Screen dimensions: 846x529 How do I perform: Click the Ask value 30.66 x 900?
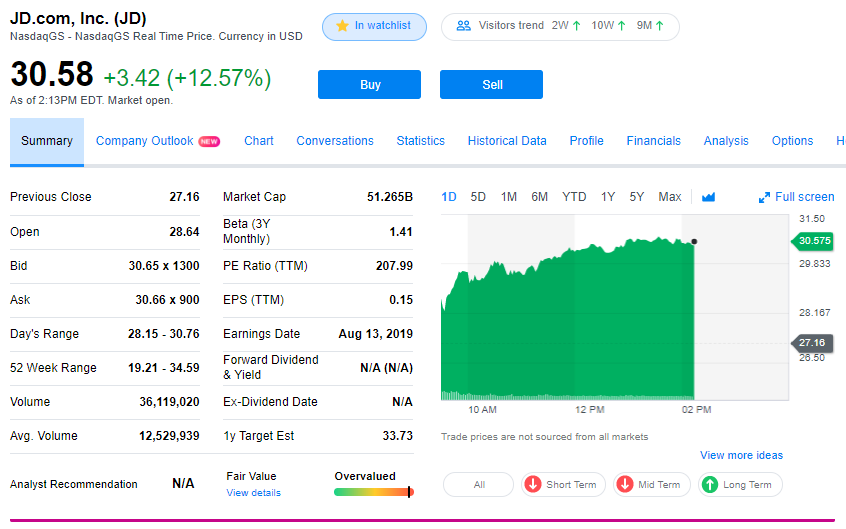(167, 300)
